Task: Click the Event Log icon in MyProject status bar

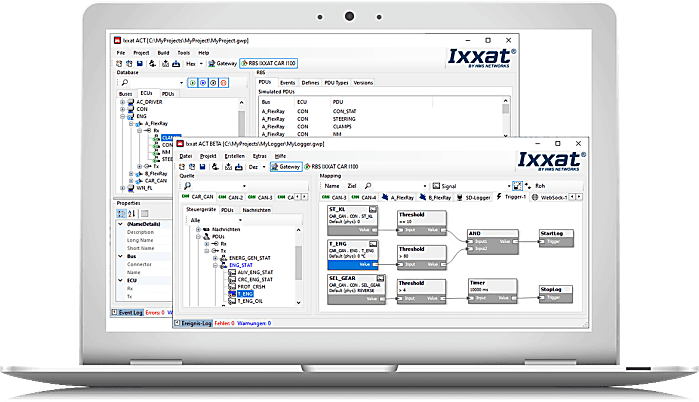Action: [115, 312]
